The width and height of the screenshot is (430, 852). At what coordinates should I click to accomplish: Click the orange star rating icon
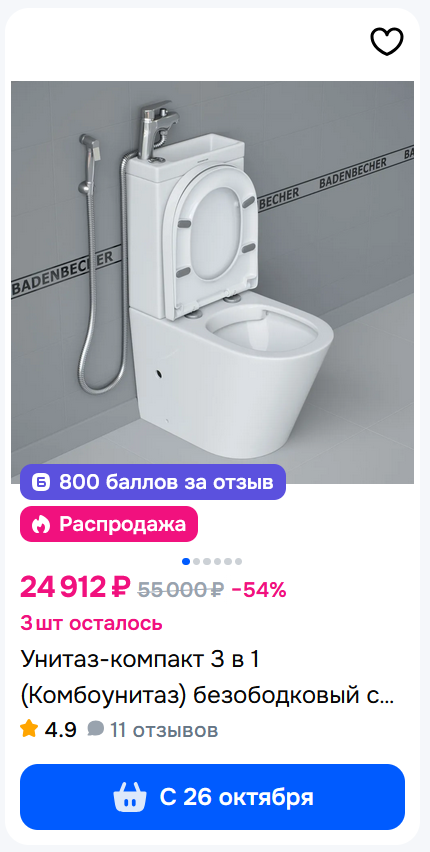pyautogui.click(x=29, y=729)
